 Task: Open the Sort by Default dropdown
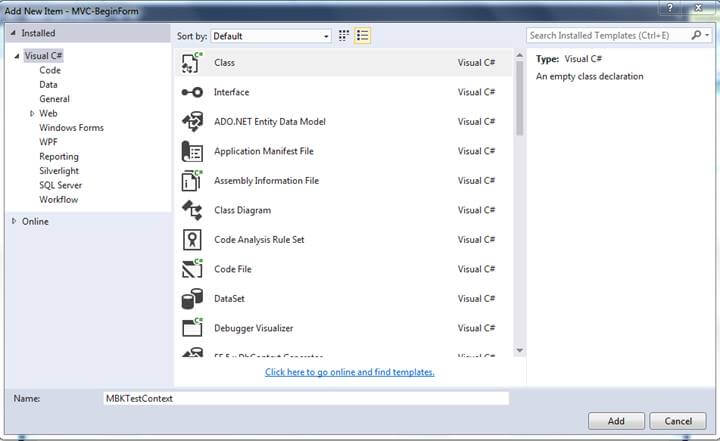coord(271,36)
